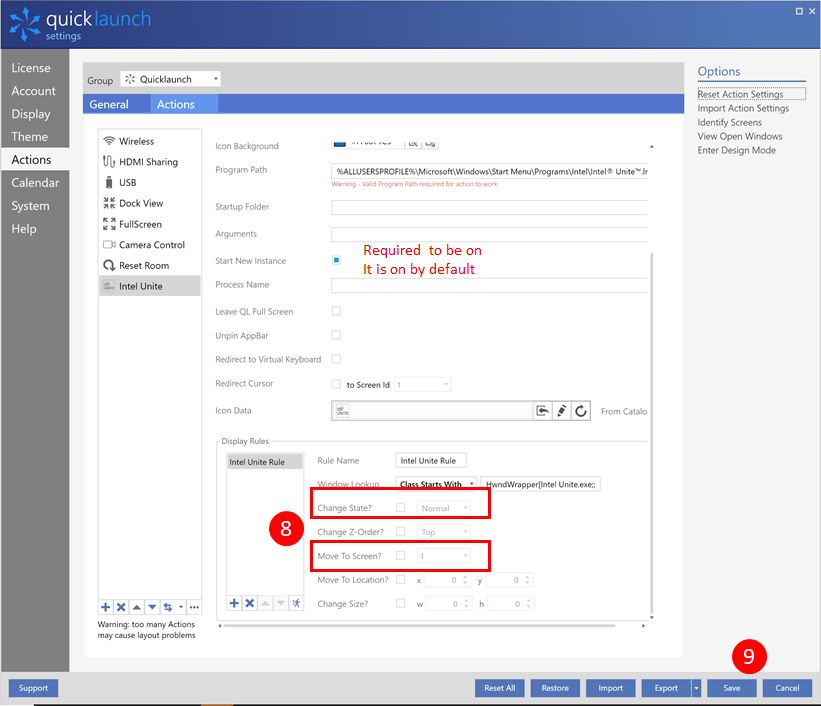Open more options ellipsis under actions list

click(x=194, y=607)
